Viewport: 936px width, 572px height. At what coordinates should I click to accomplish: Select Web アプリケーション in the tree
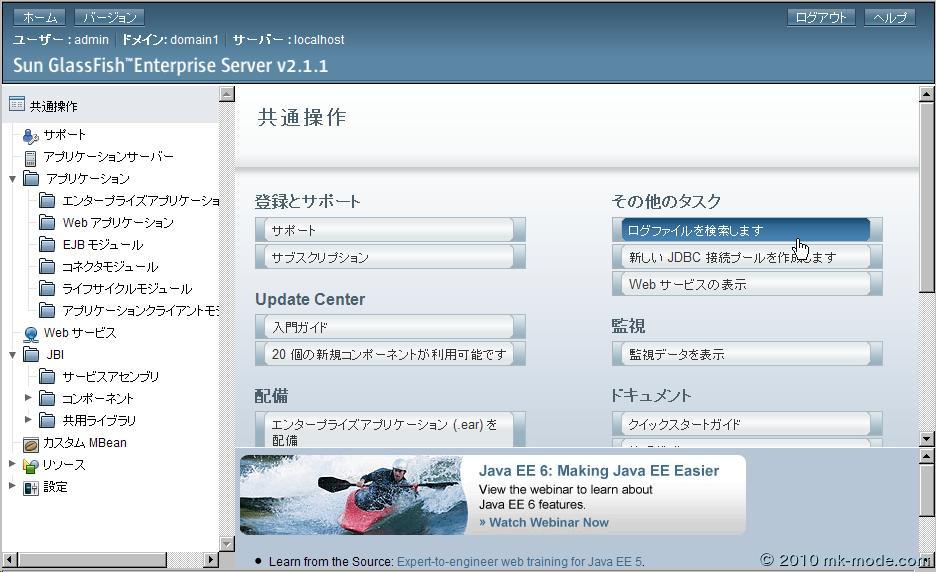tap(117, 223)
